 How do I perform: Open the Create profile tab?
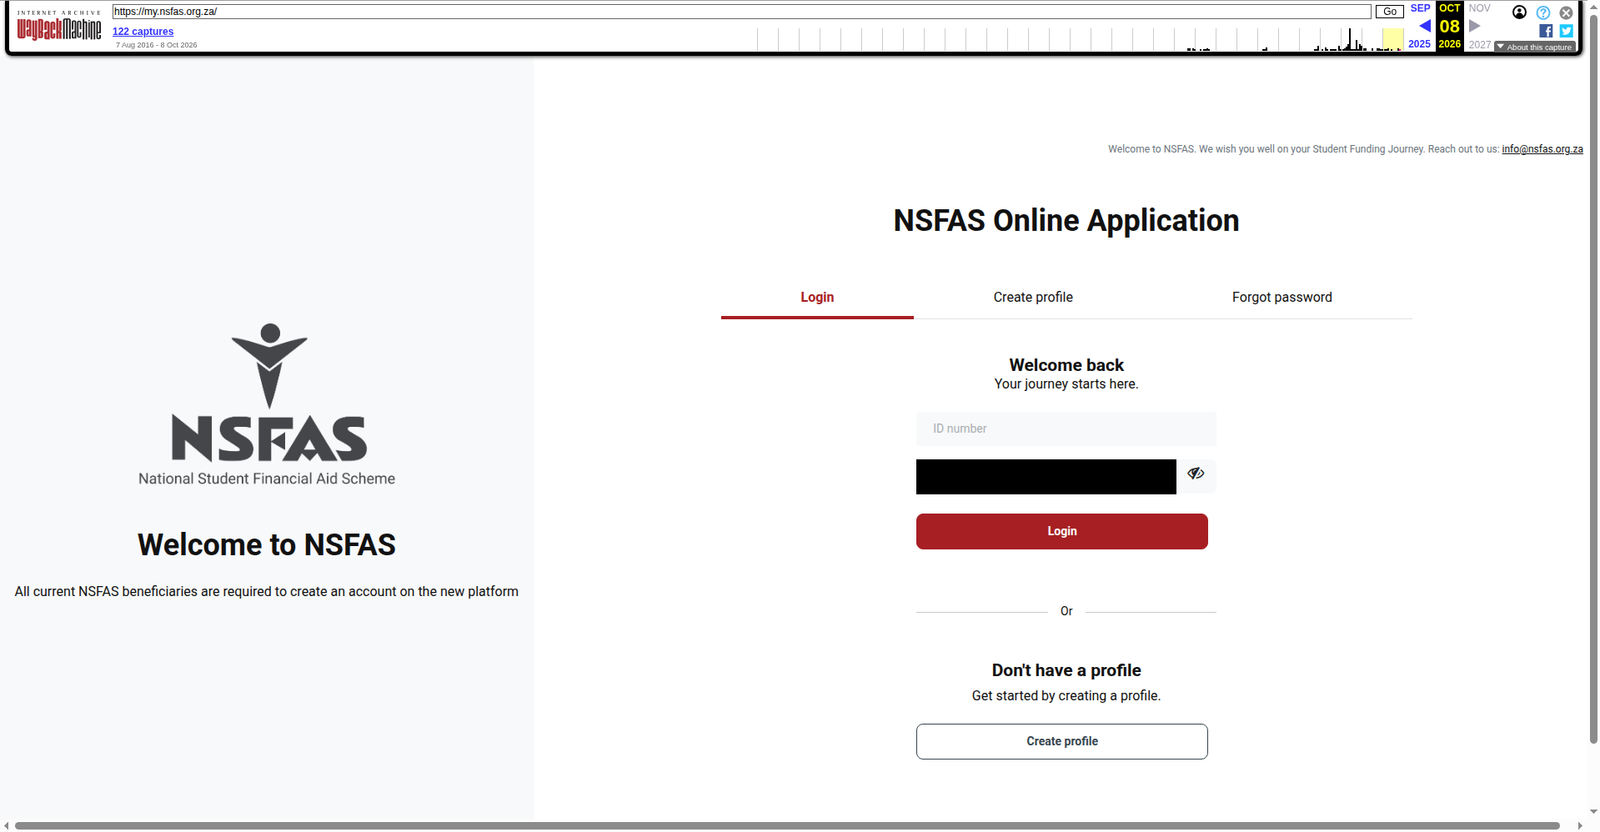(x=1033, y=297)
